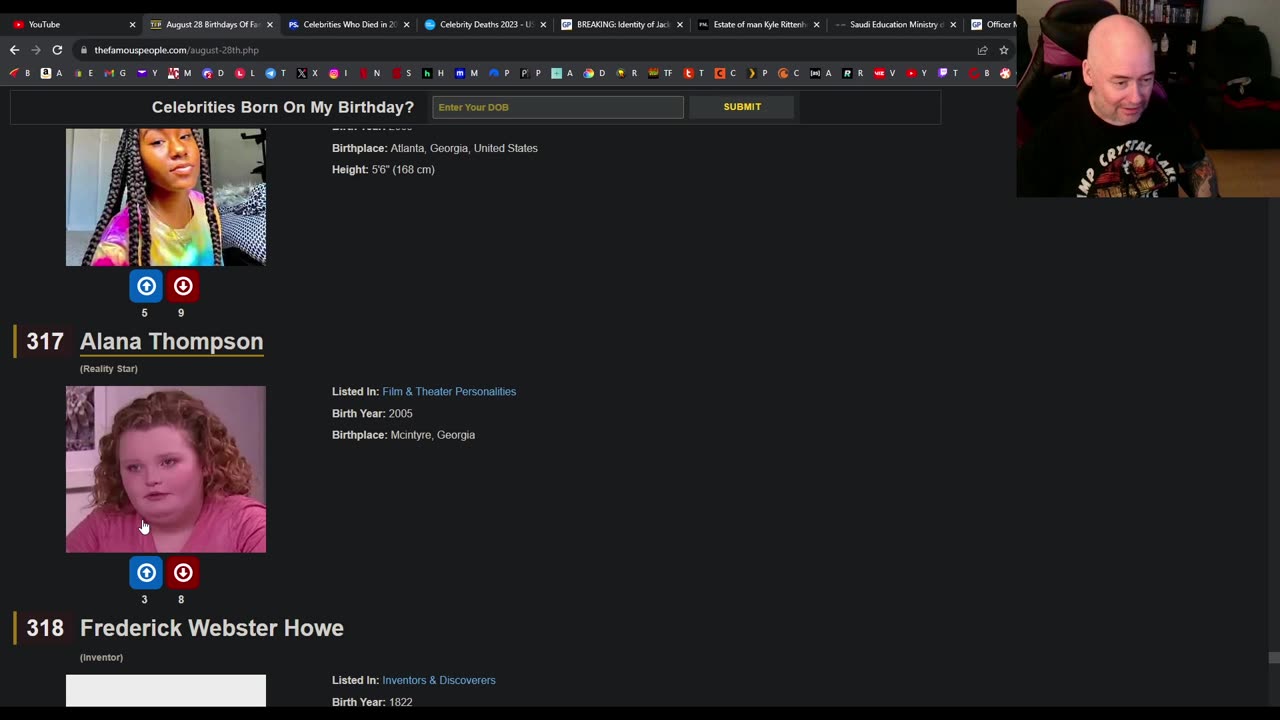
Task: Open the Hulu bookmark
Action: pyautogui.click(x=433, y=73)
